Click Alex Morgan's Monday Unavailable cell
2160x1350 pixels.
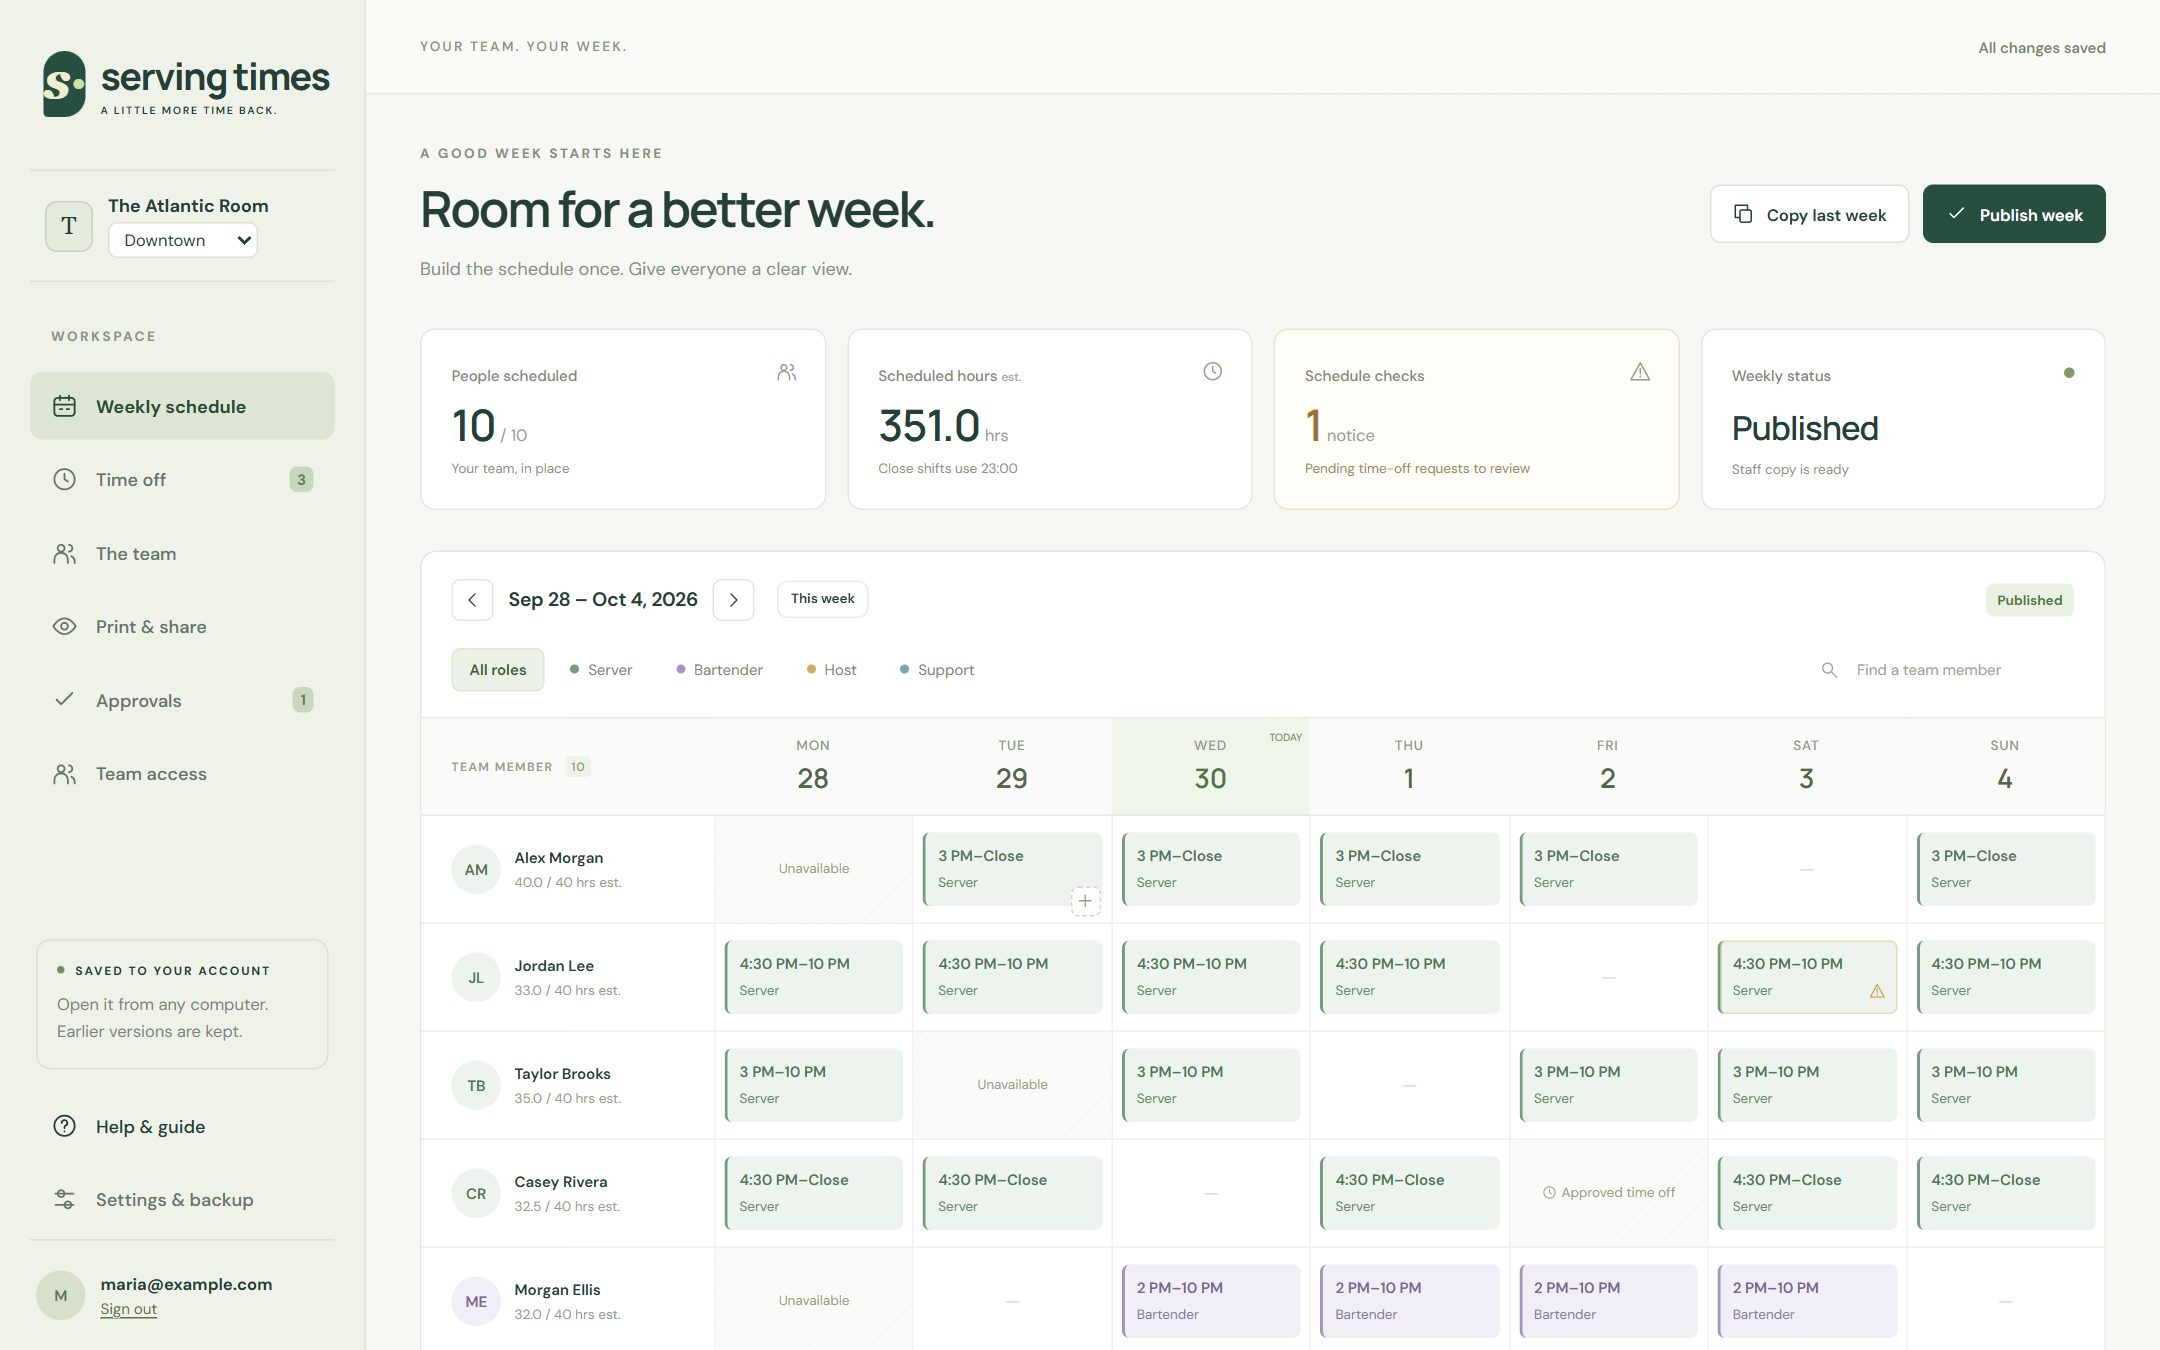(813, 869)
